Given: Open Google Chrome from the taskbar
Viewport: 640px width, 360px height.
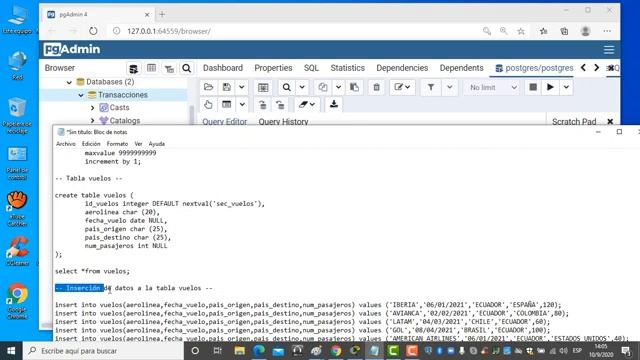Looking at the screenshot, I should (336, 351).
